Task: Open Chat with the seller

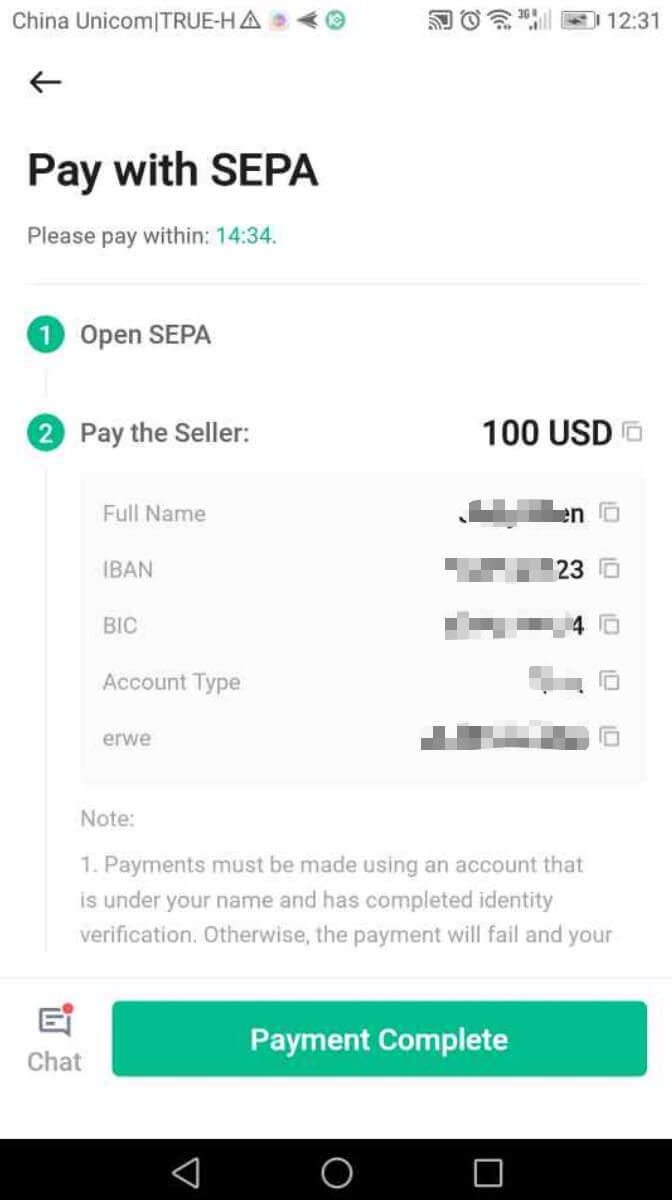Action: tap(53, 1038)
